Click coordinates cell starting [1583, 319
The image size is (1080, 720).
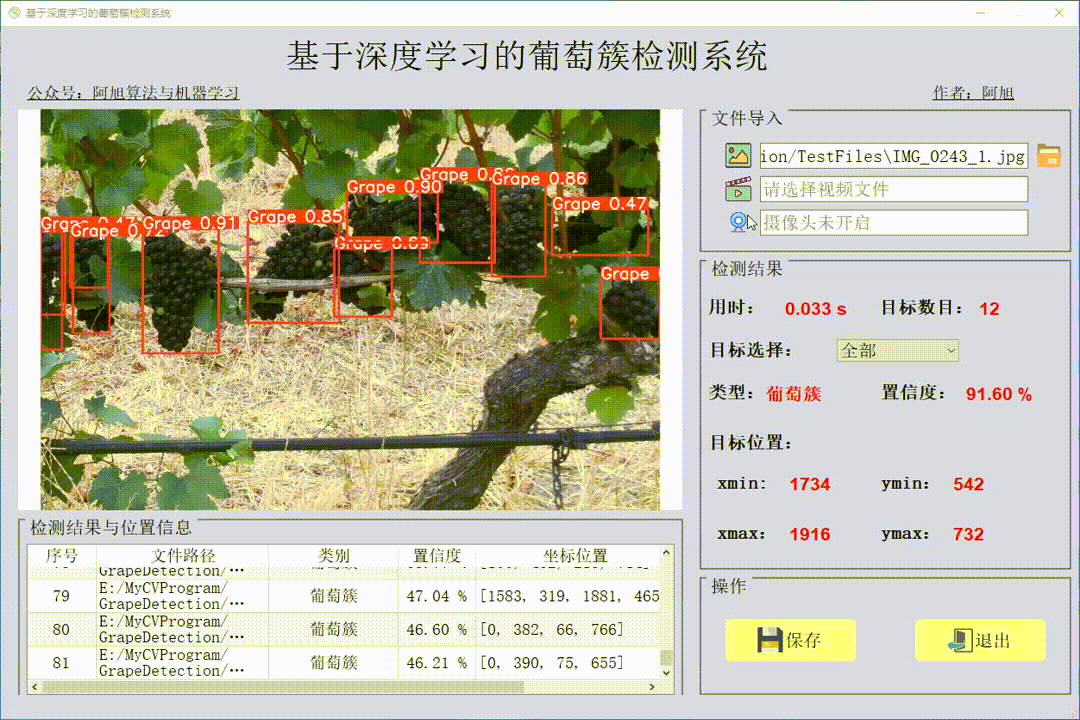point(568,596)
